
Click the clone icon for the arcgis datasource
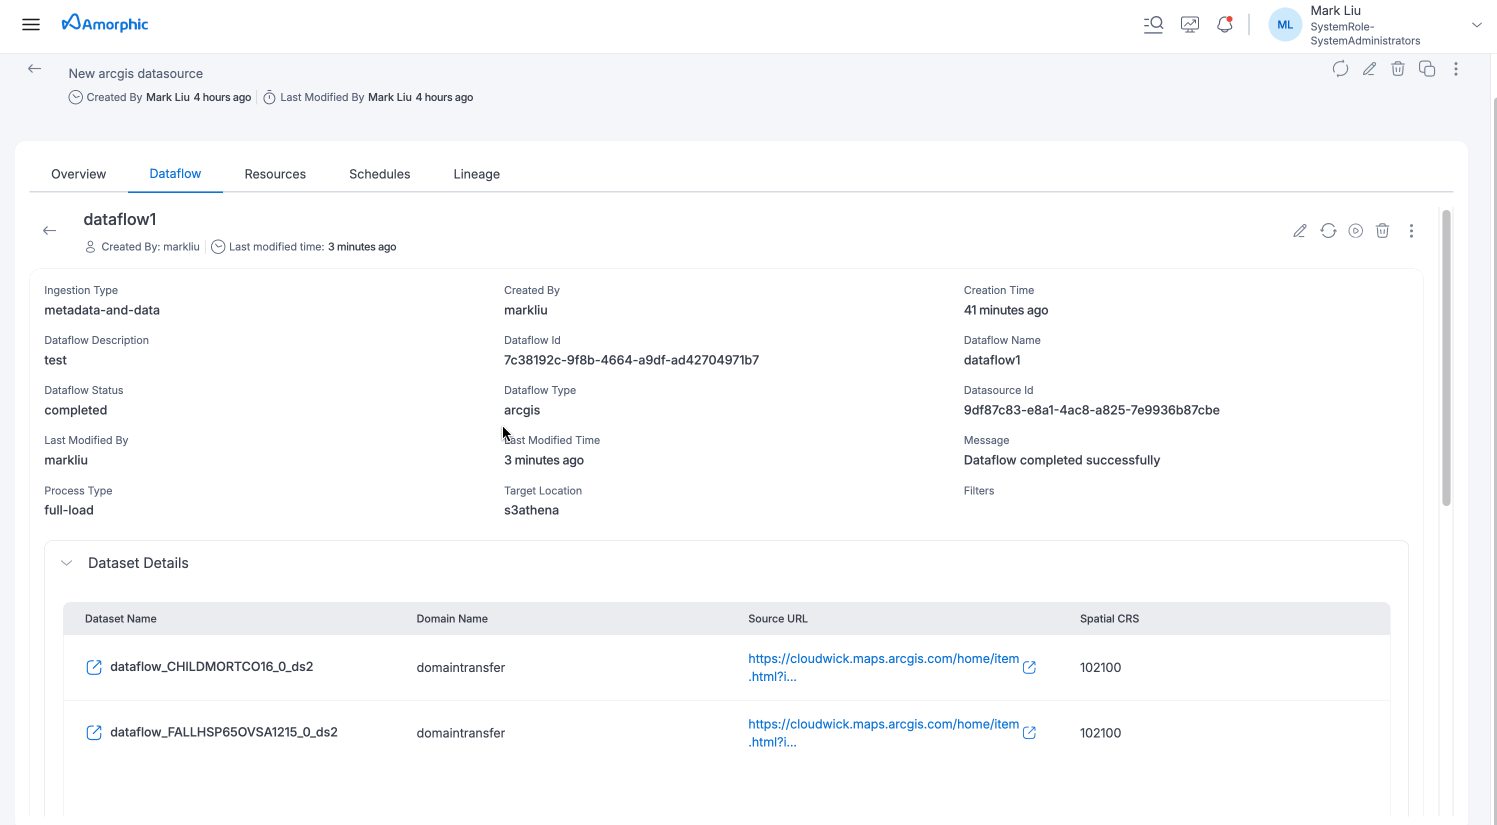(x=1427, y=68)
